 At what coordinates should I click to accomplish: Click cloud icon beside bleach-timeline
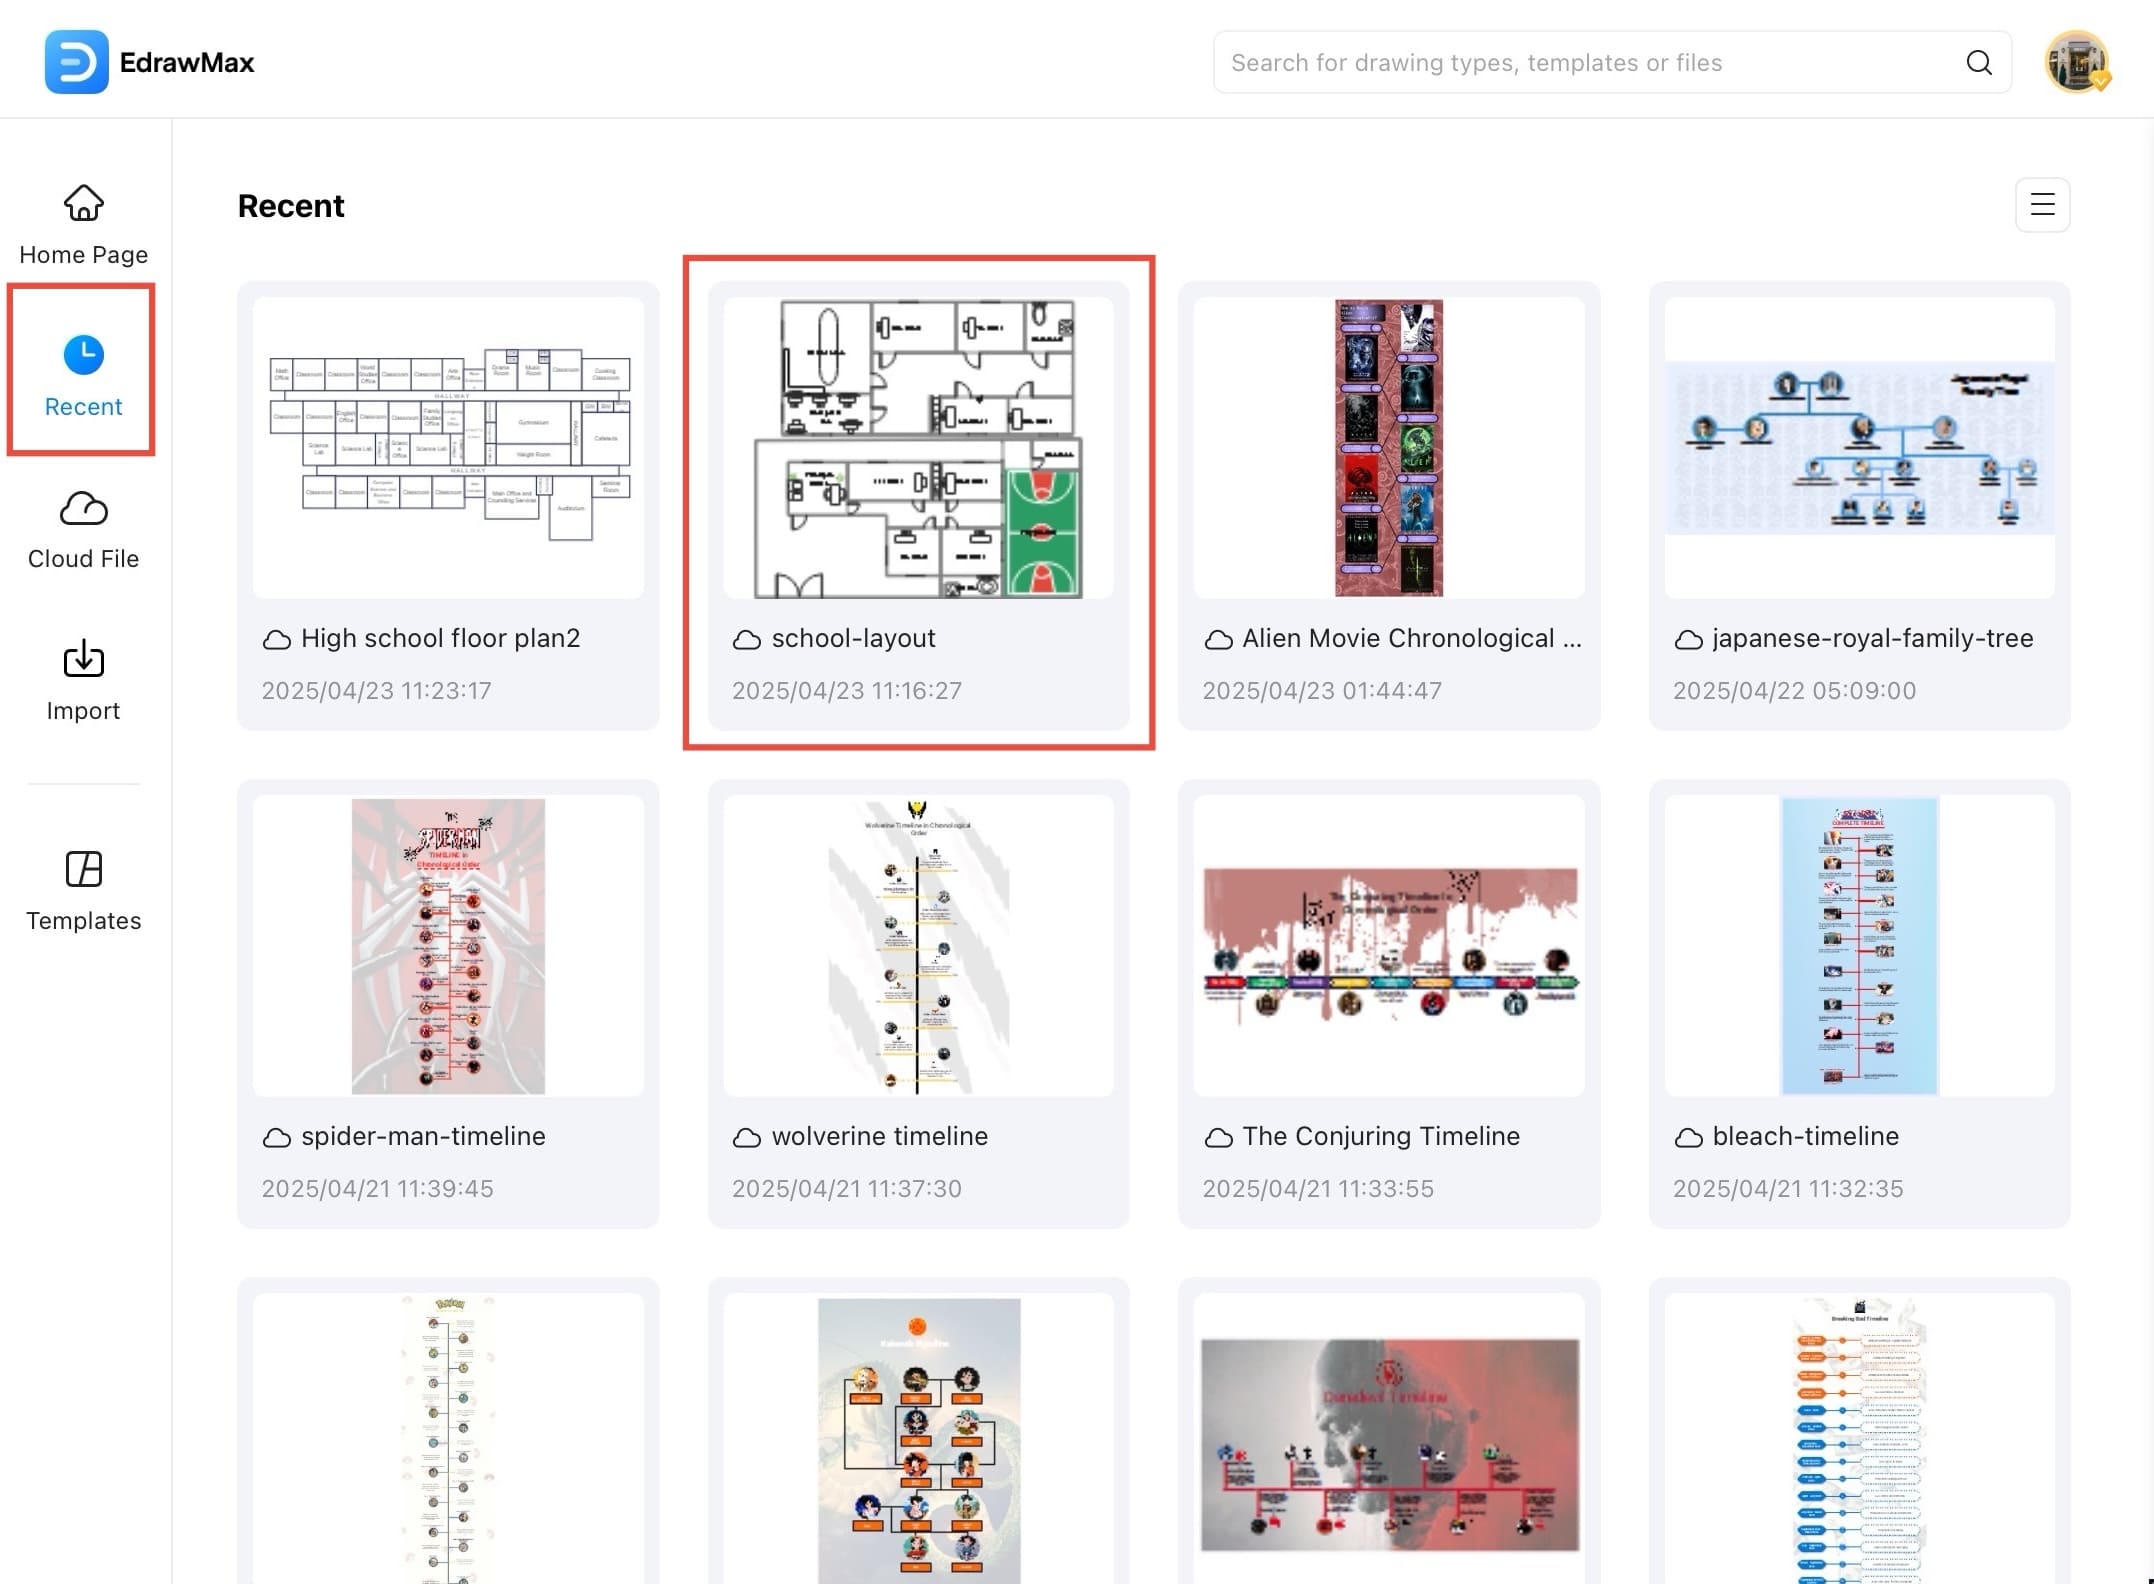pyautogui.click(x=1688, y=1137)
